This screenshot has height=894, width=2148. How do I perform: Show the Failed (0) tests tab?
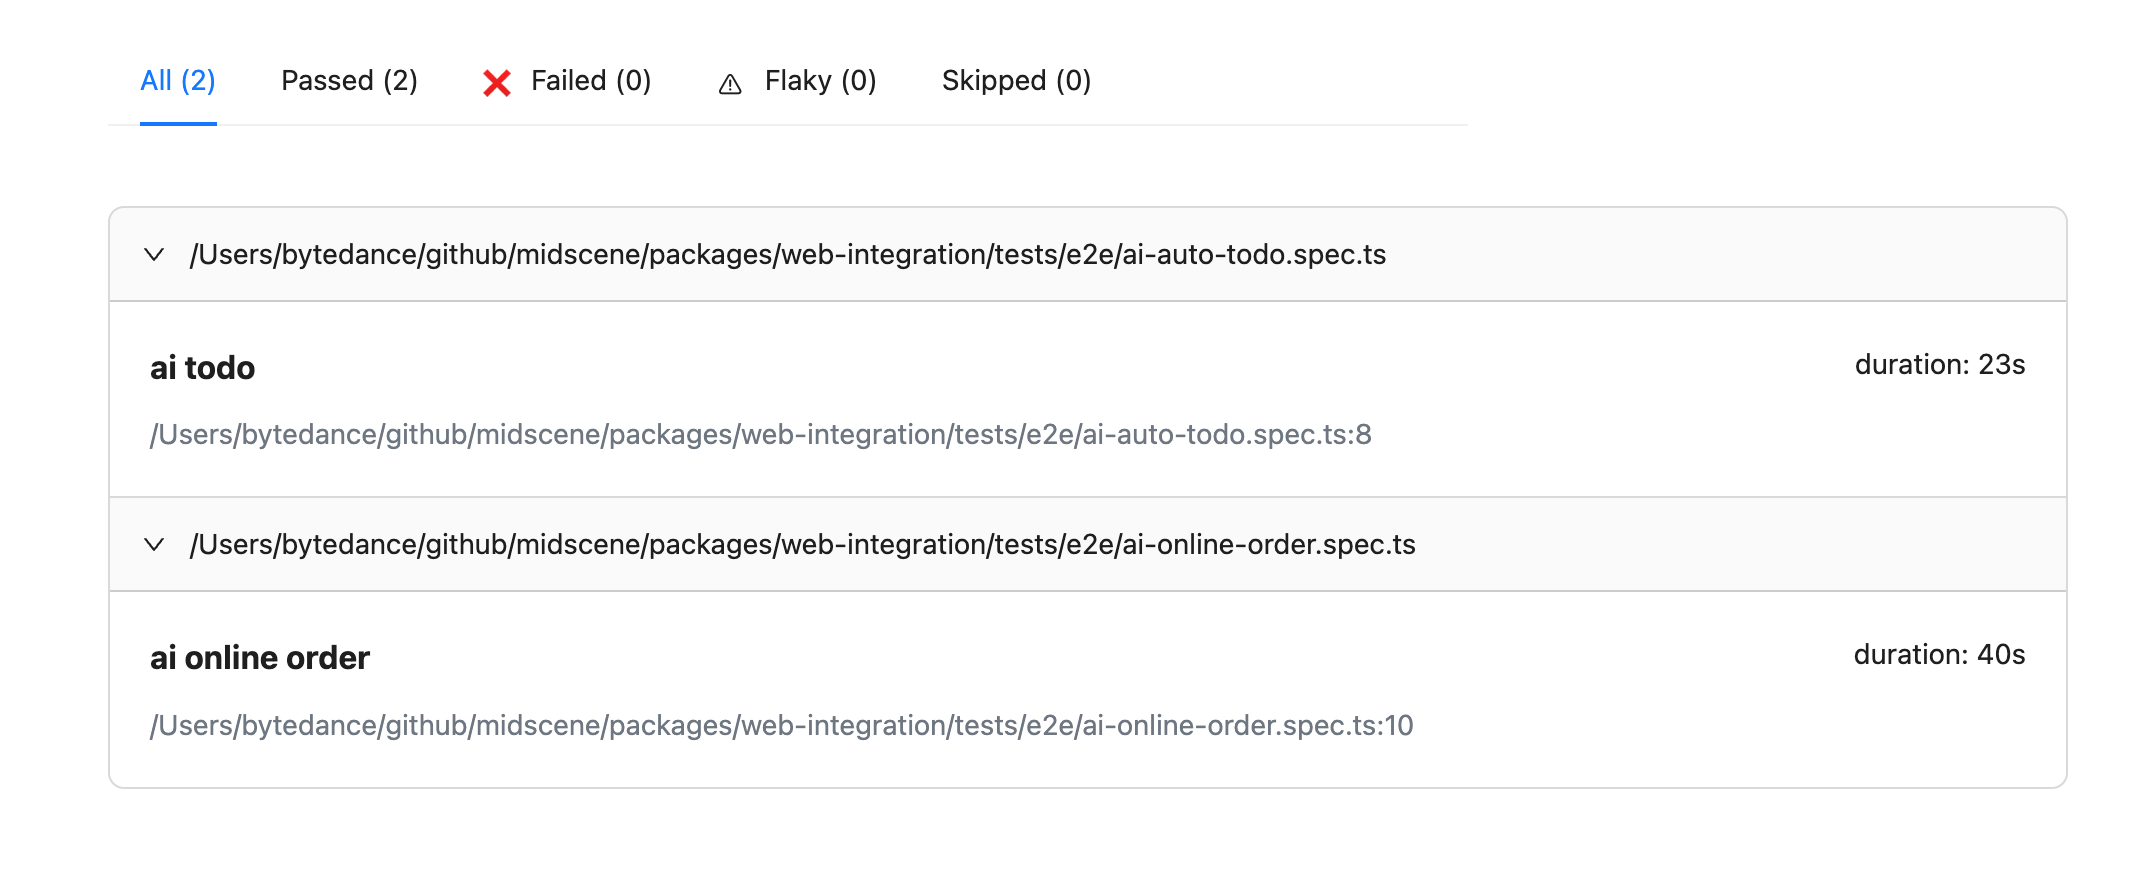(590, 81)
